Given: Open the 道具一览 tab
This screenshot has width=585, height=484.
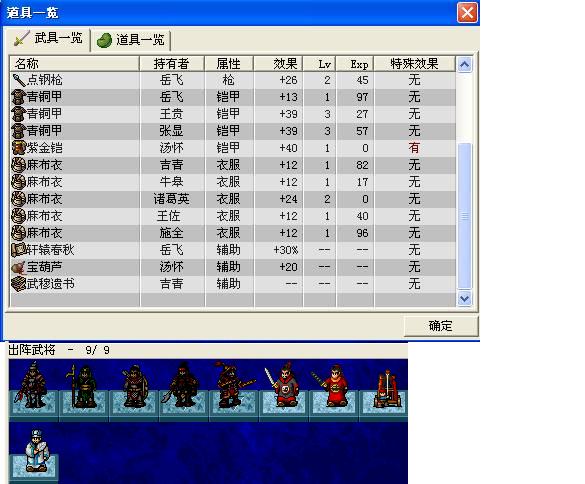Looking at the screenshot, I should coord(131,40).
